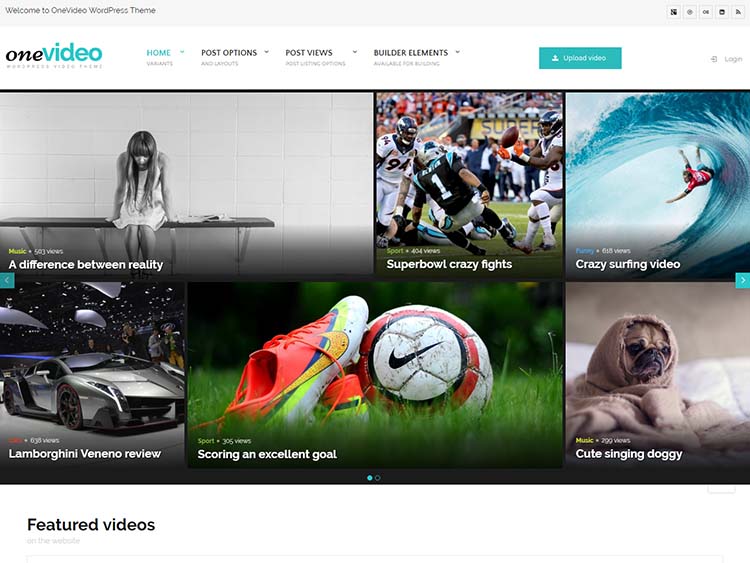Open 'Scoring an excellent goal' title
The width and height of the screenshot is (750, 563).
(x=267, y=454)
